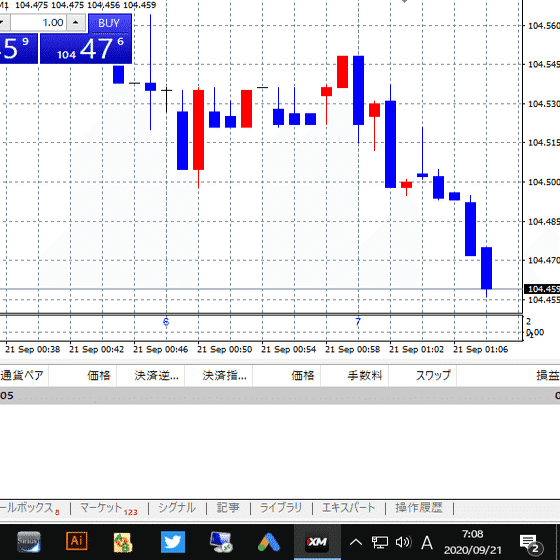This screenshot has width=560, height=560.
Task: Click the first 価格 column header
Action: pyautogui.click(x=82, y=375)
